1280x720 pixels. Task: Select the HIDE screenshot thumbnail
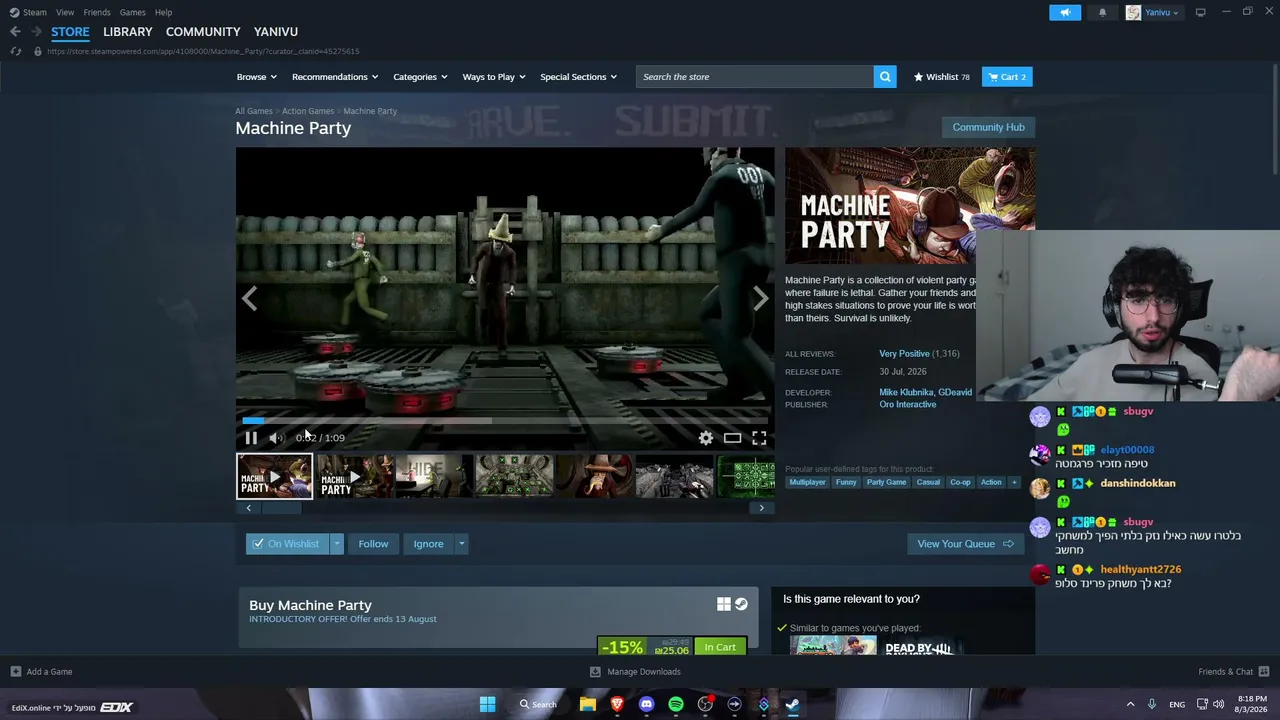434,476
